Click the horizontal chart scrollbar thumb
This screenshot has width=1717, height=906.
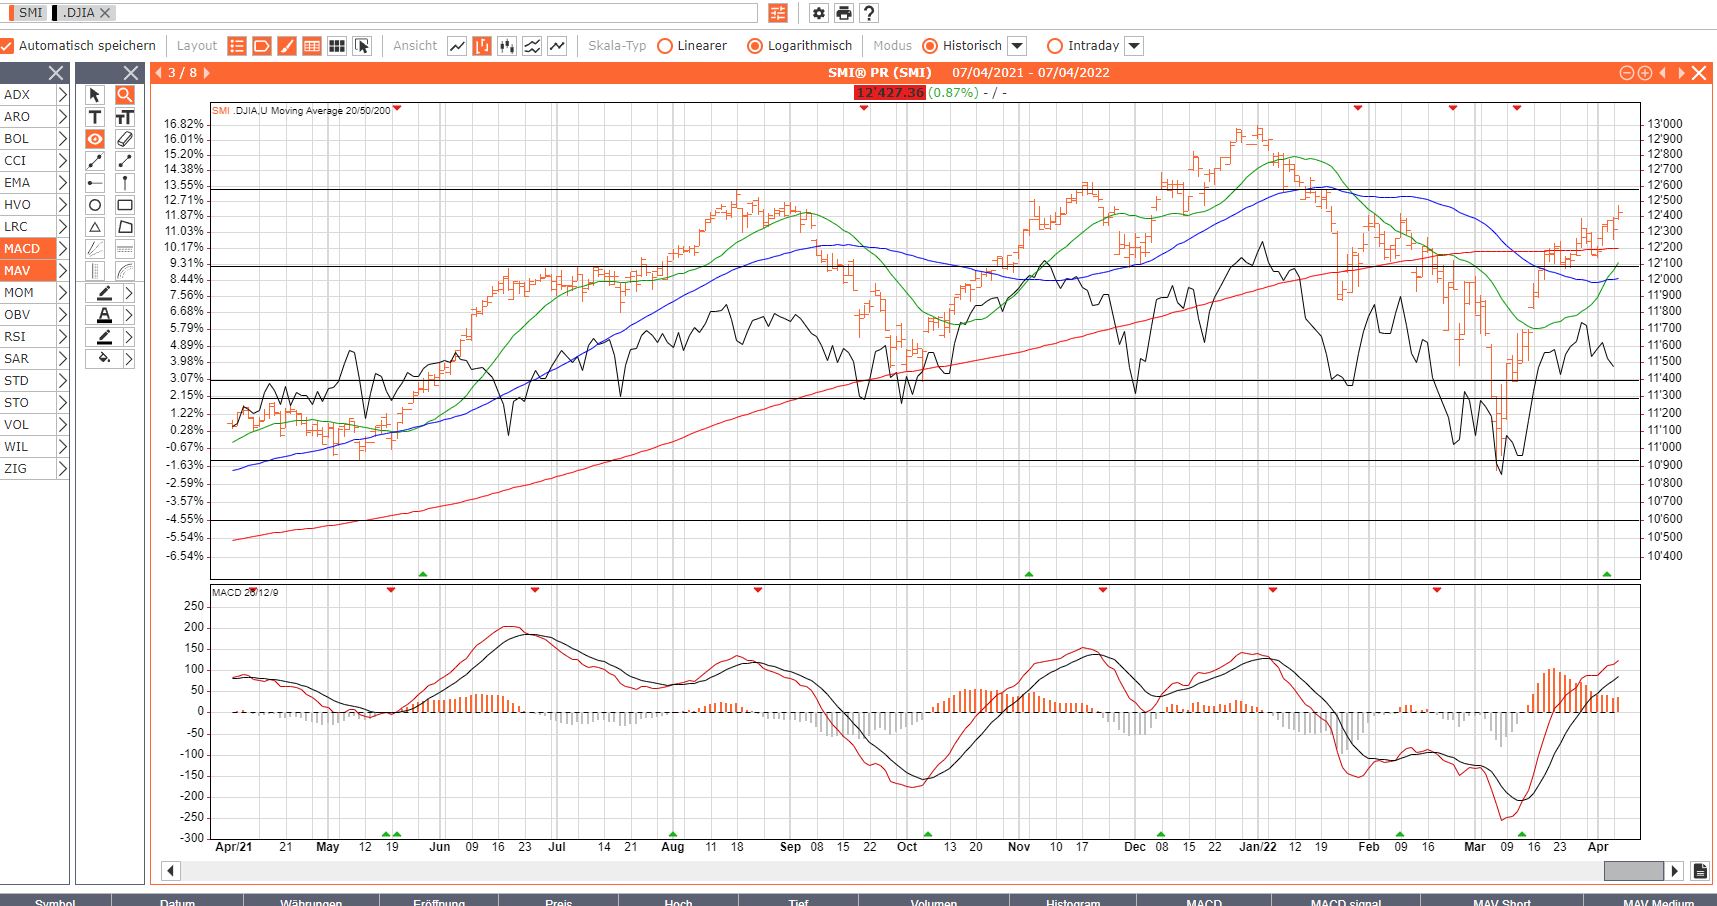(1633, 871)
